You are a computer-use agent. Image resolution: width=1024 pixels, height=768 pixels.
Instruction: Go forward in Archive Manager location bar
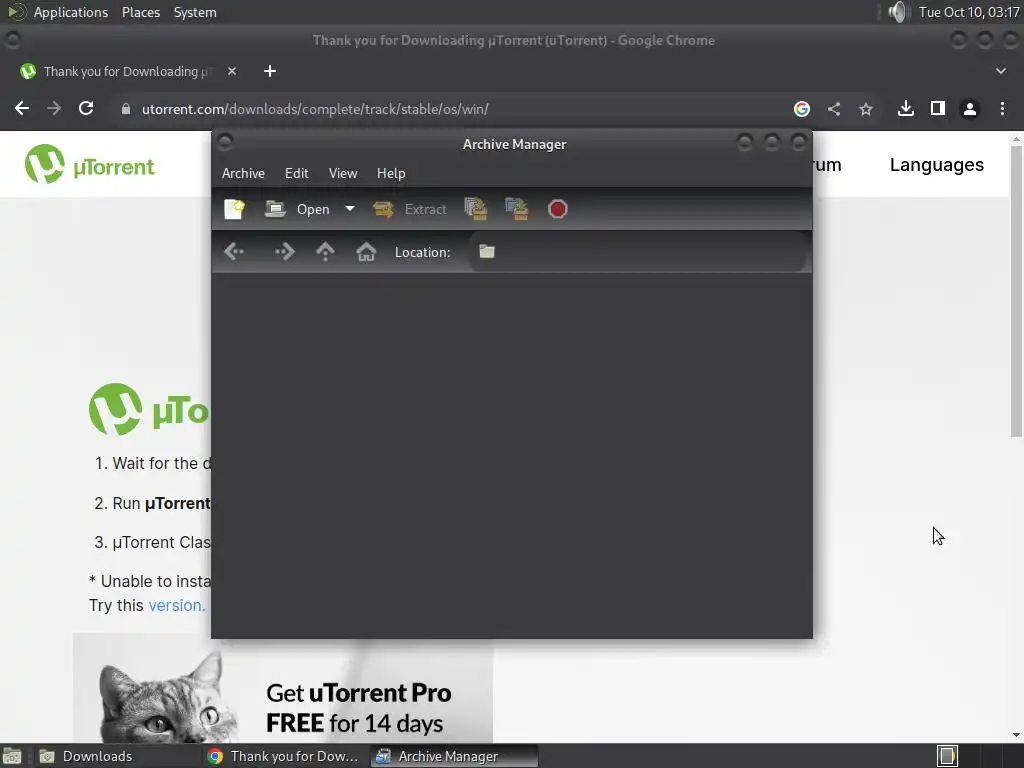[x=284, y=251]
